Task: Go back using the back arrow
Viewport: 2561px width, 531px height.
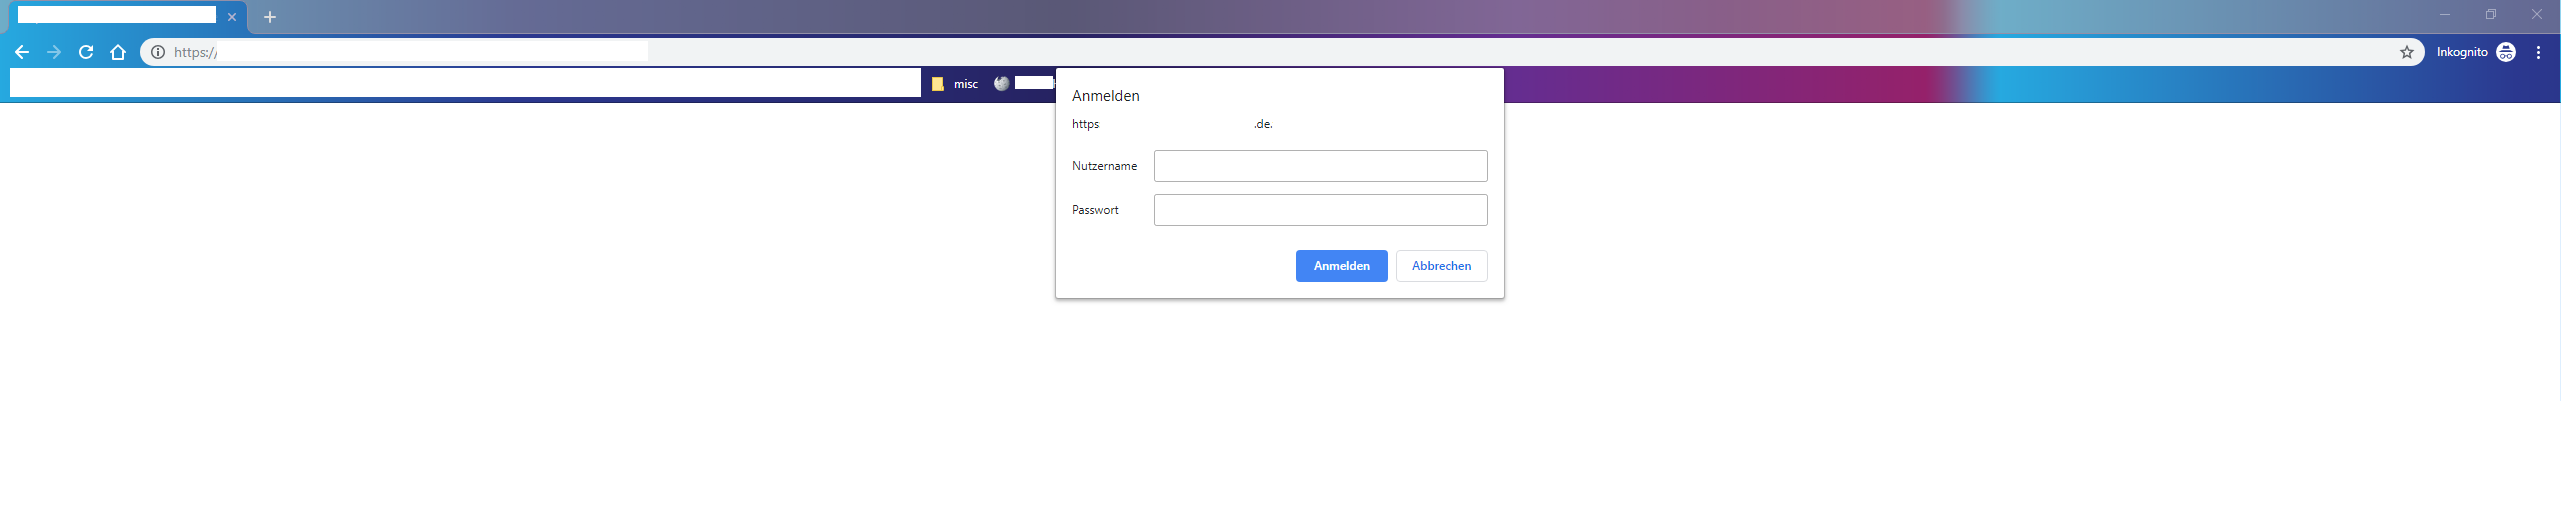Action: click(x=22, y=52)
